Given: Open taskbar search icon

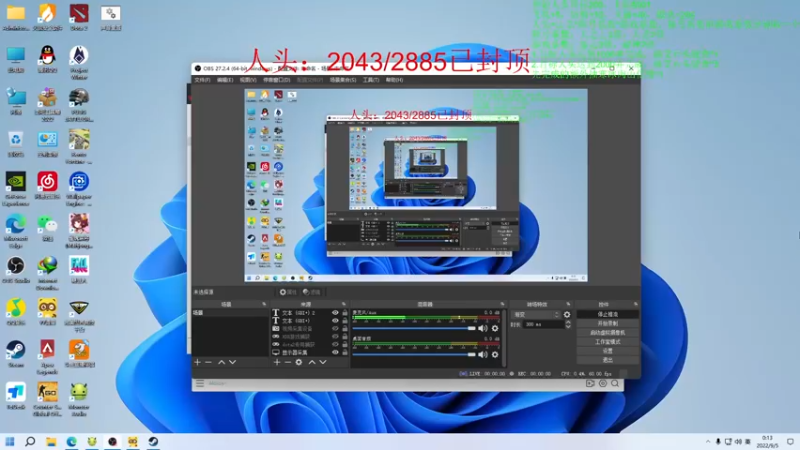Looking at the screenshot, I should (x=30, y=441).
